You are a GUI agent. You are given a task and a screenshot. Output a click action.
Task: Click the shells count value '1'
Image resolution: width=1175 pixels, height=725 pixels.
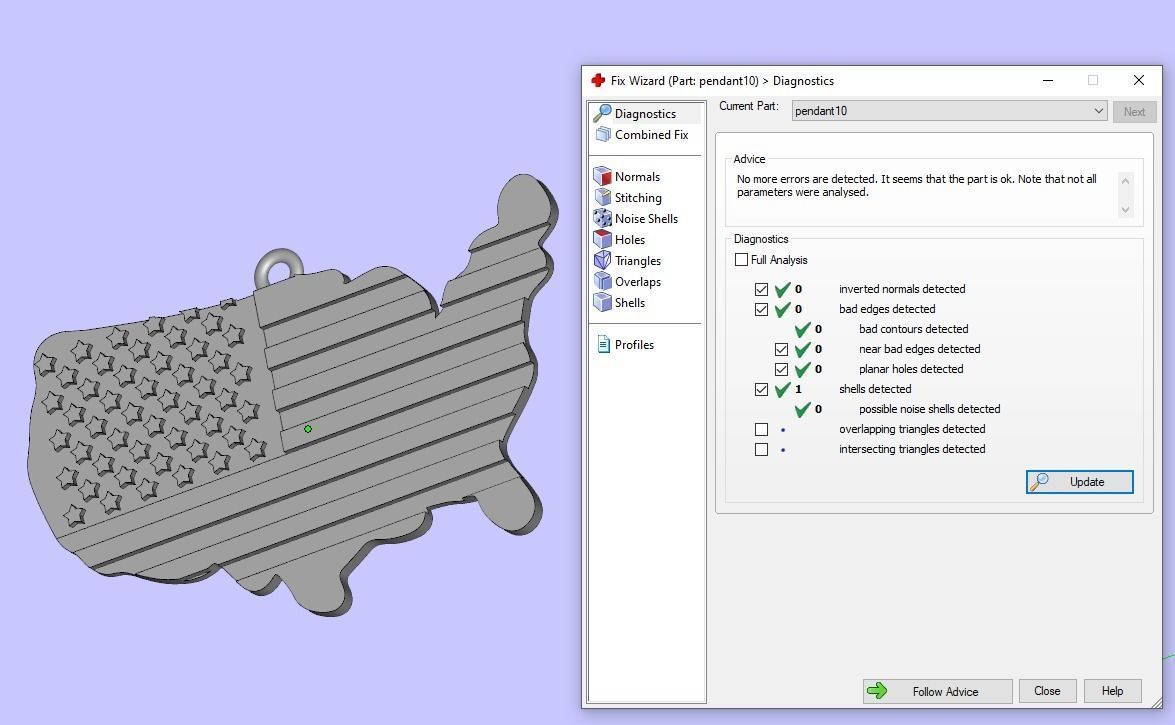click(798, 389)
